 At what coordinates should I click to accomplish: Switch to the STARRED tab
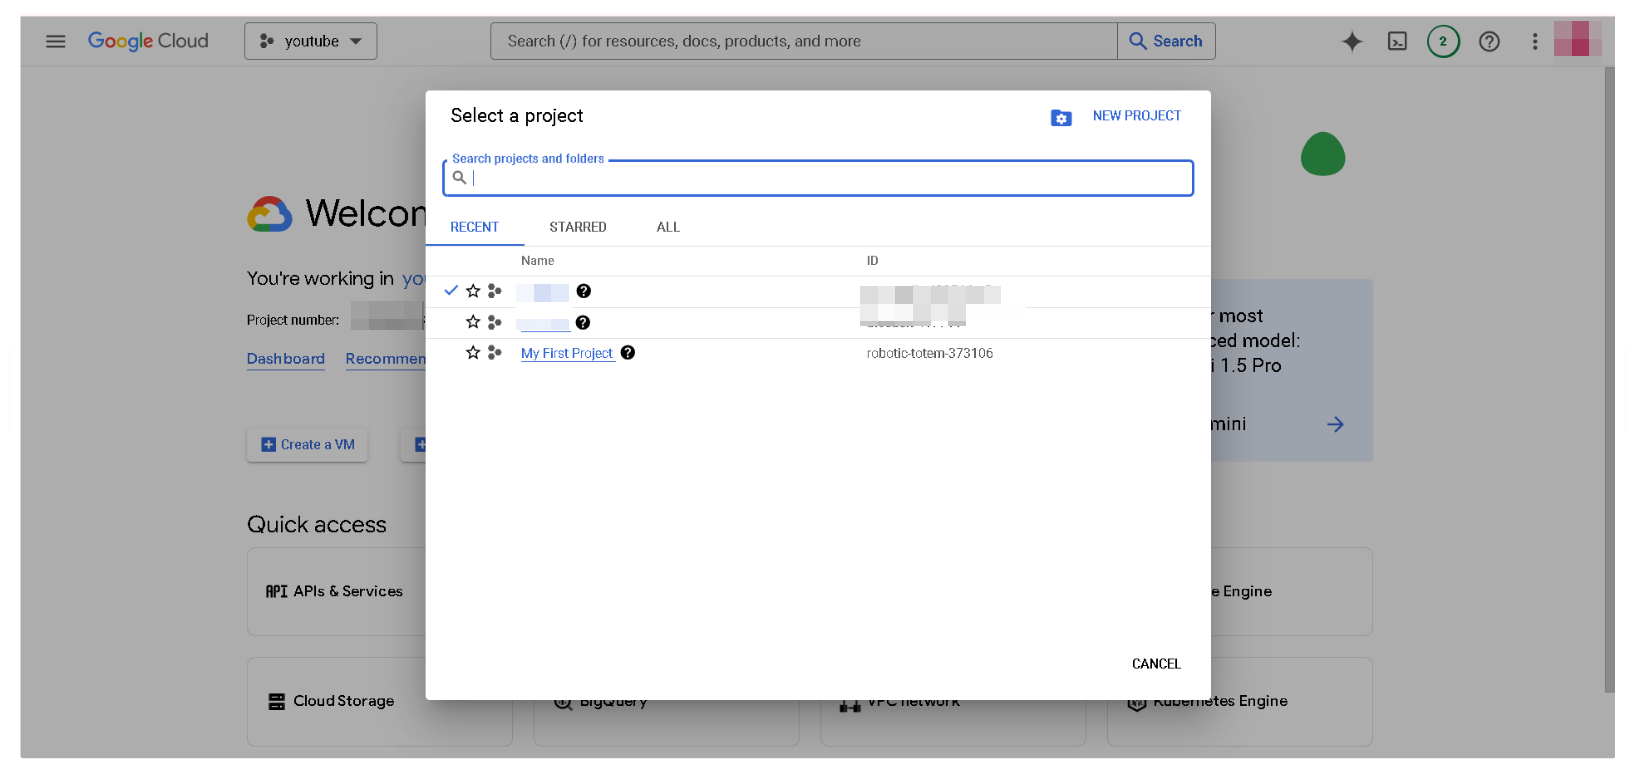point(577,227)
